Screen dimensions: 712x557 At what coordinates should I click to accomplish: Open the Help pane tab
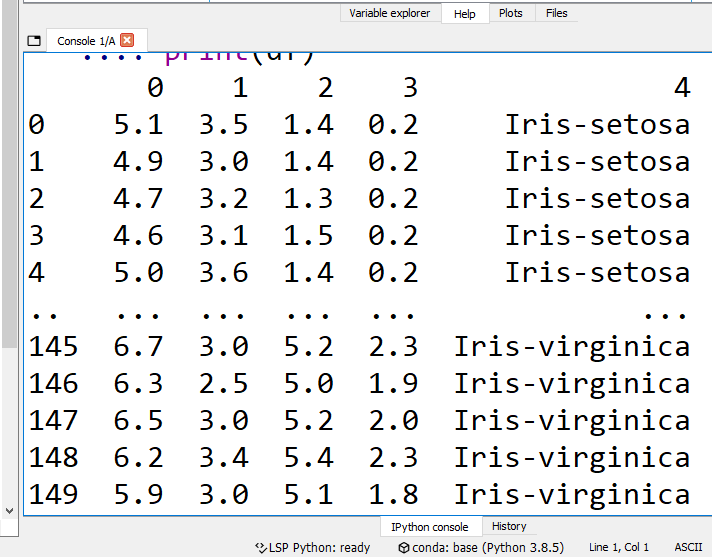[x=464, y=13]
